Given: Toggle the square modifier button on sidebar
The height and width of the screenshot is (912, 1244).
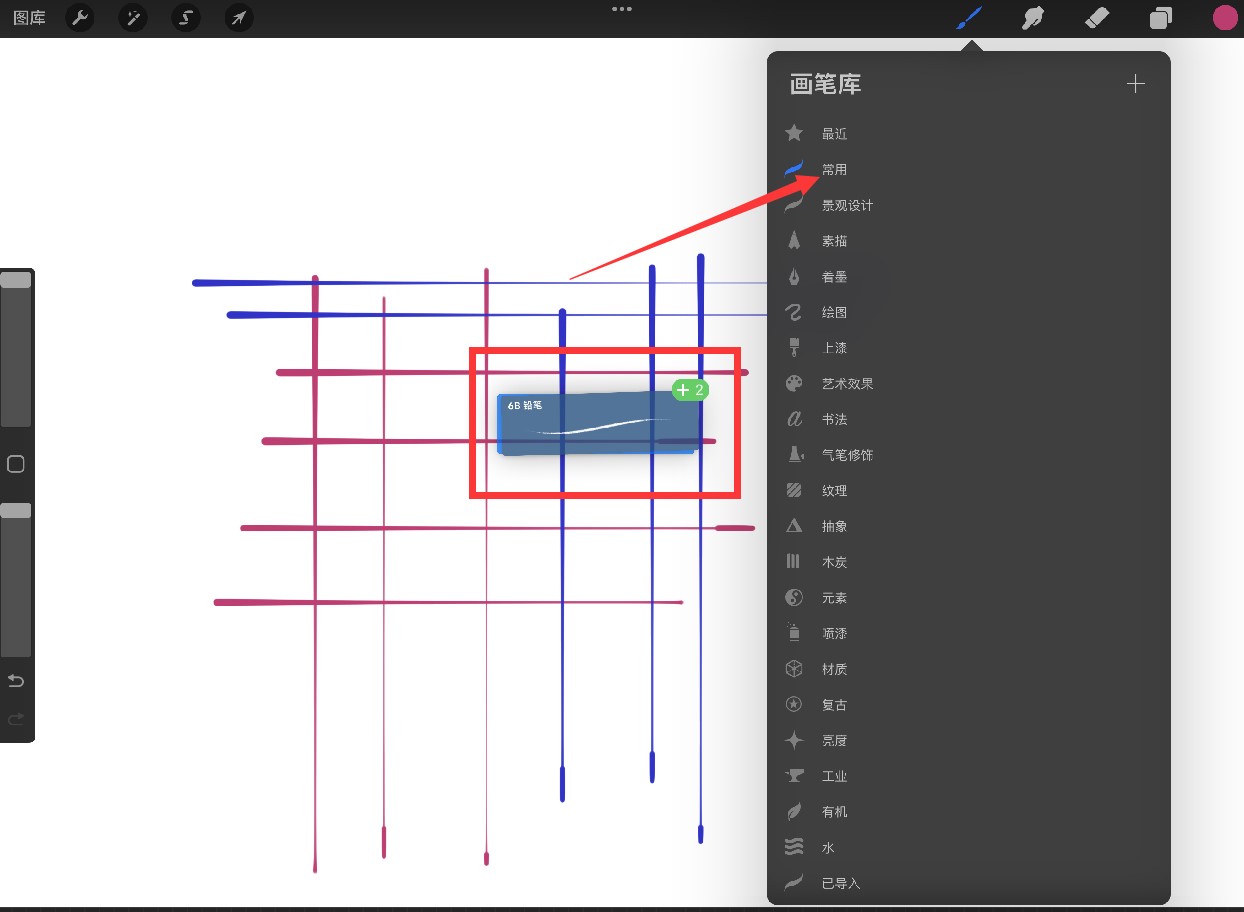Looking at the screenshot, I should point(16,464).
